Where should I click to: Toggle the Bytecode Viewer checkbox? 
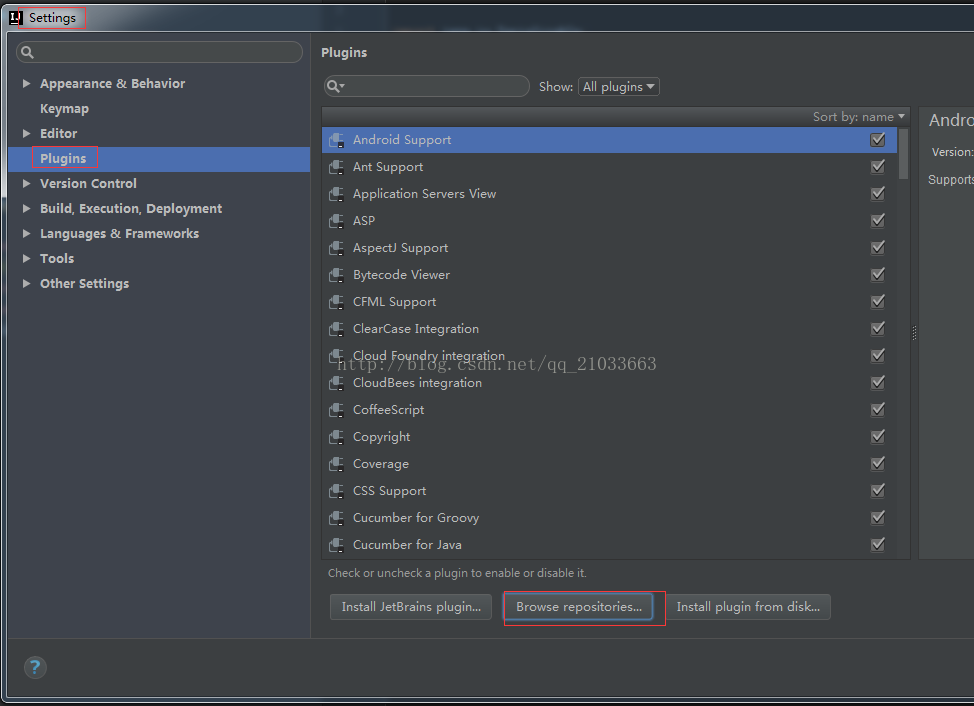click(x=878, y=274)
